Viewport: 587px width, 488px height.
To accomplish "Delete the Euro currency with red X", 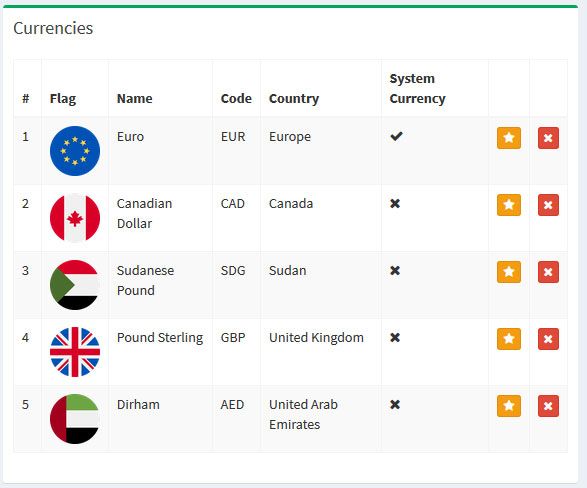I will click(x=548, y=138).
